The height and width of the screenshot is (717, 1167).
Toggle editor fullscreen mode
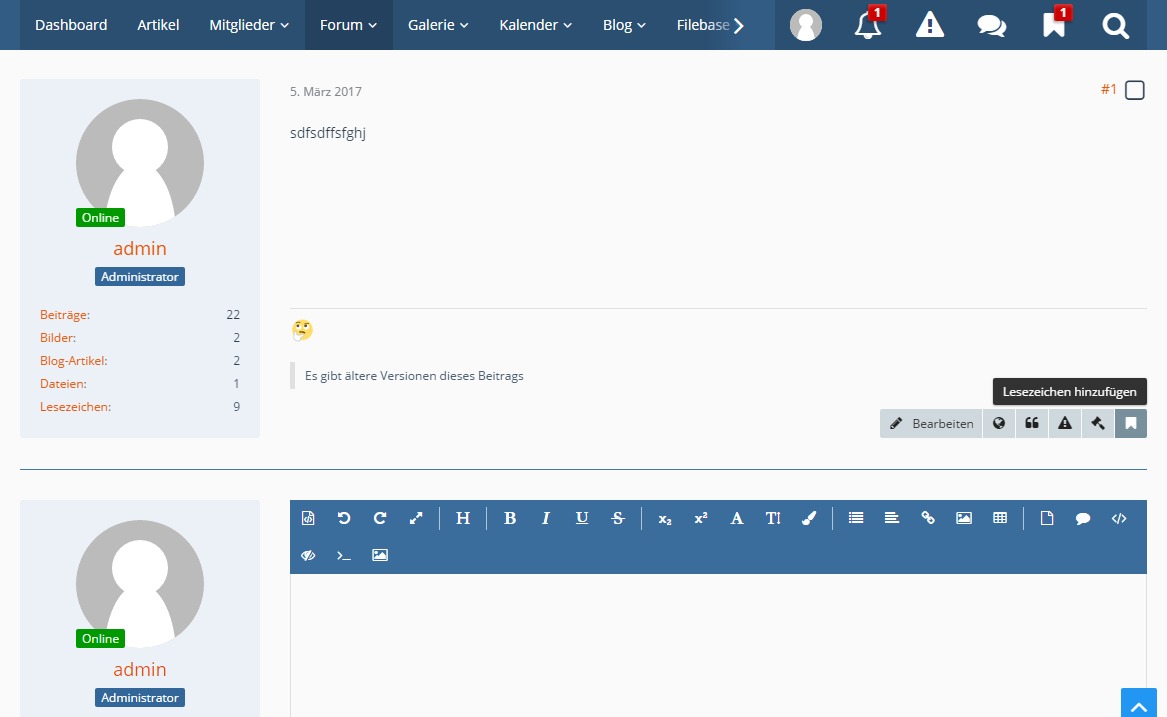[416, 518]
